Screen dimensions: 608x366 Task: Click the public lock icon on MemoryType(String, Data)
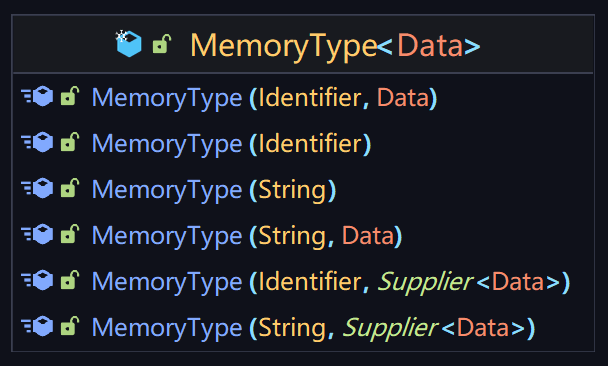[x=70, y=234]
